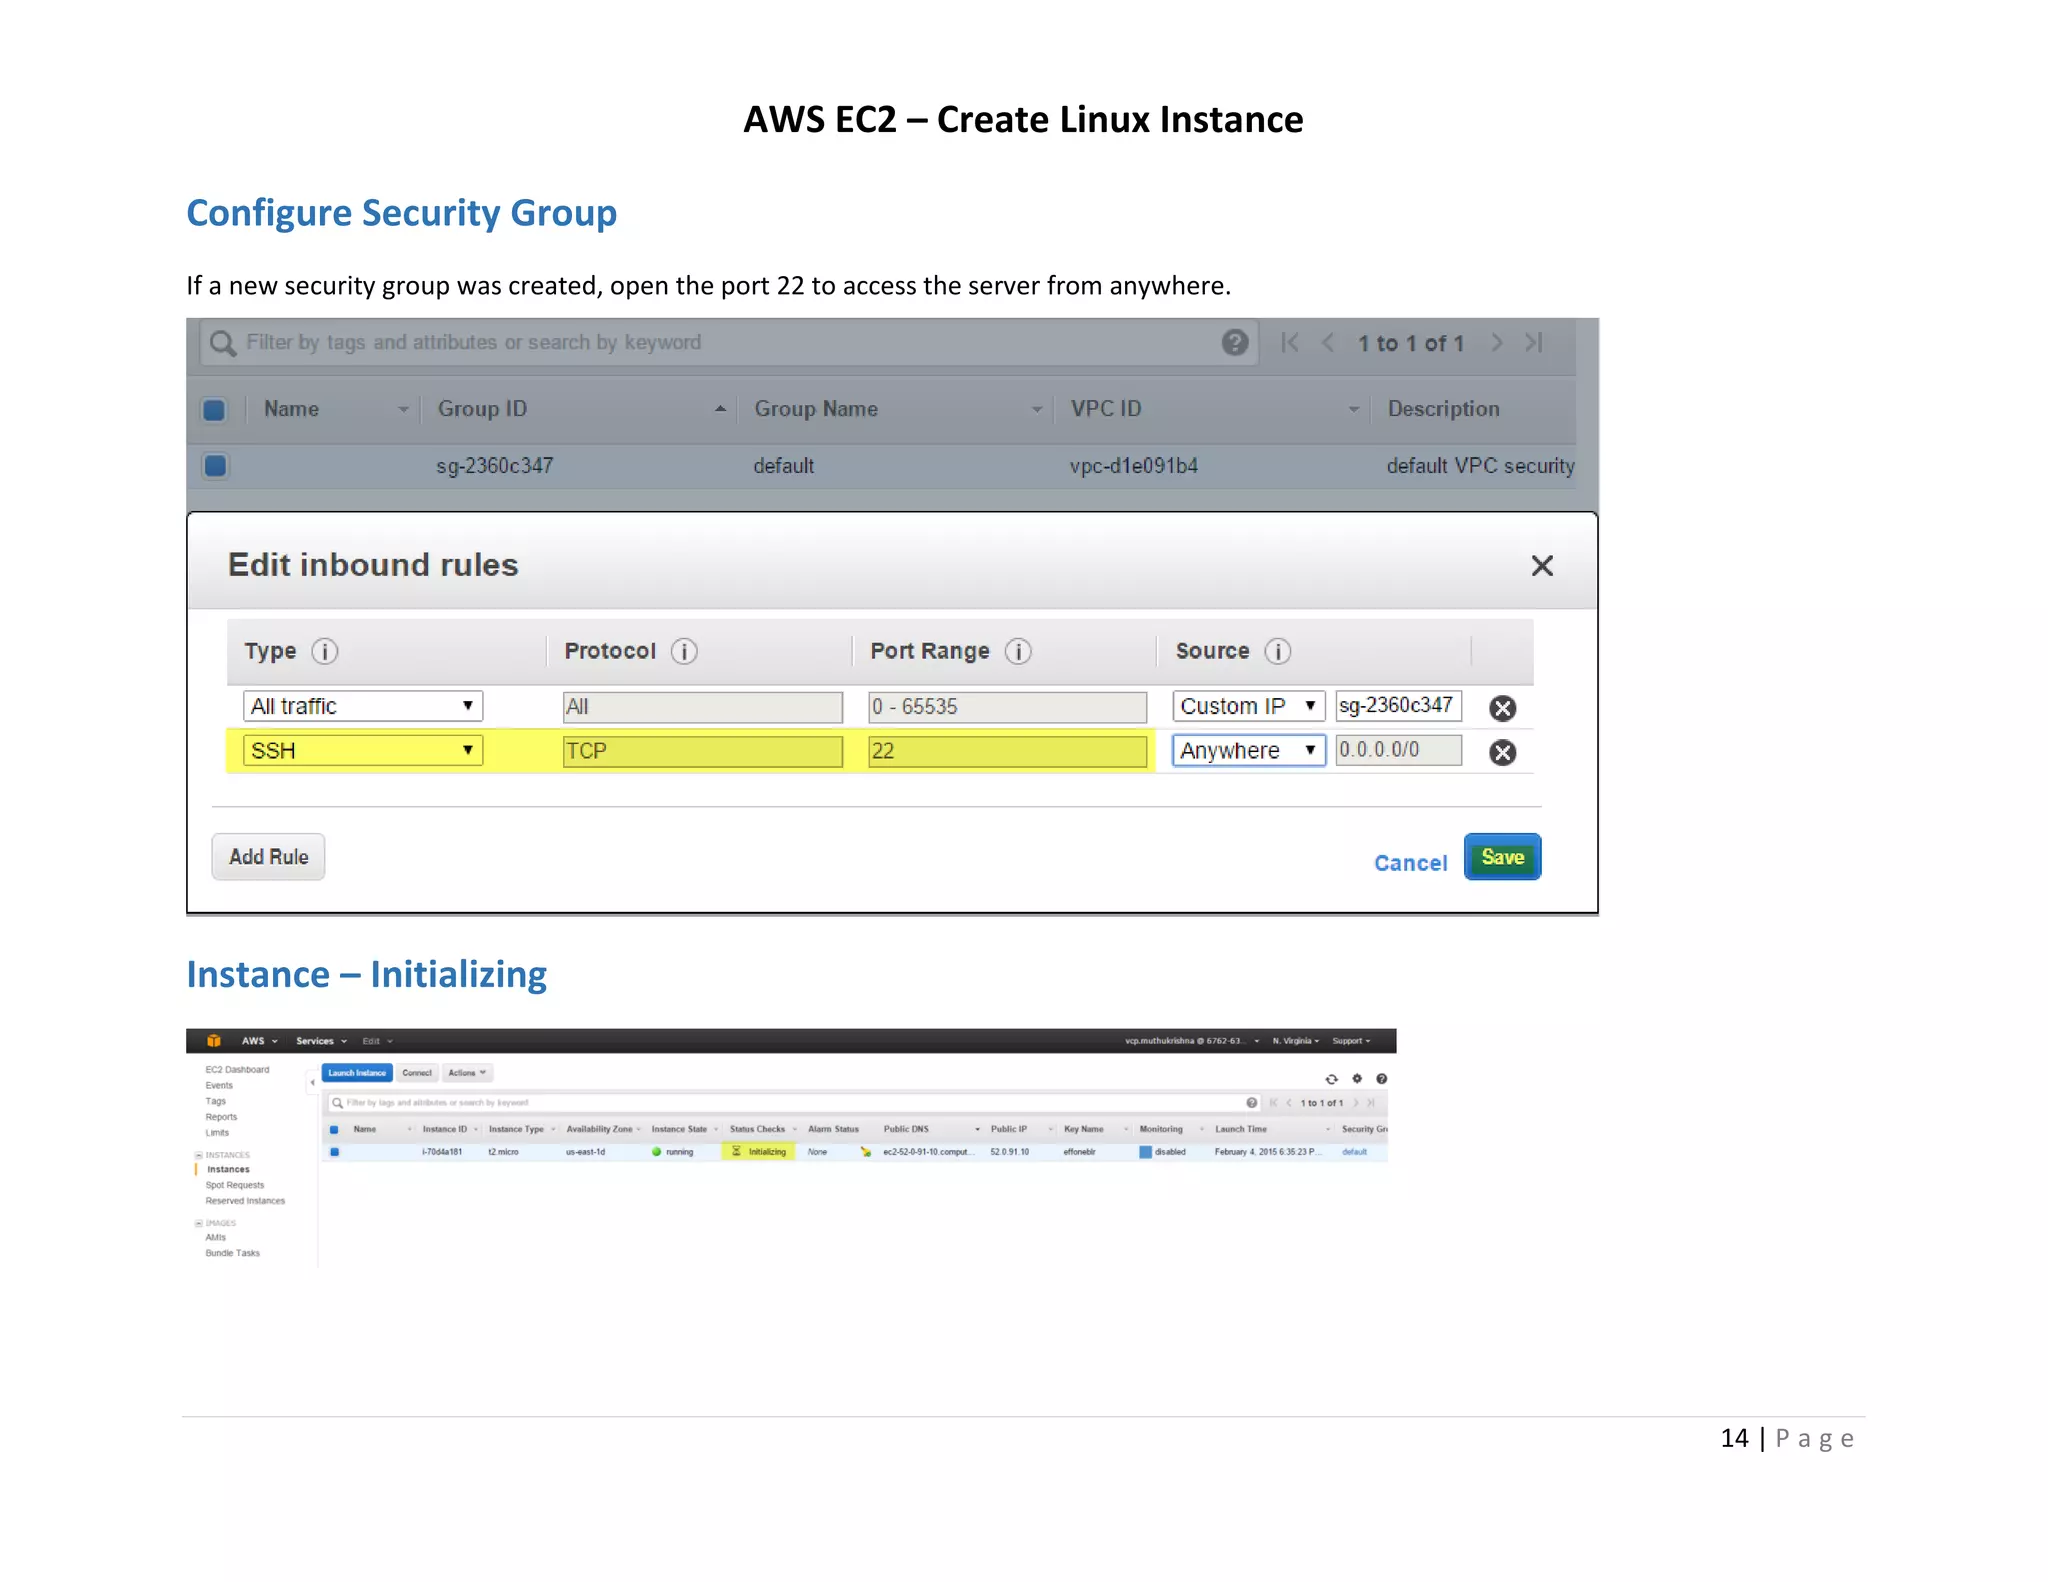This screenshot has width=2048, height=1582.
Task: Click Cancel in Edit inbound rules
Action: click(x=1410, y=863)
